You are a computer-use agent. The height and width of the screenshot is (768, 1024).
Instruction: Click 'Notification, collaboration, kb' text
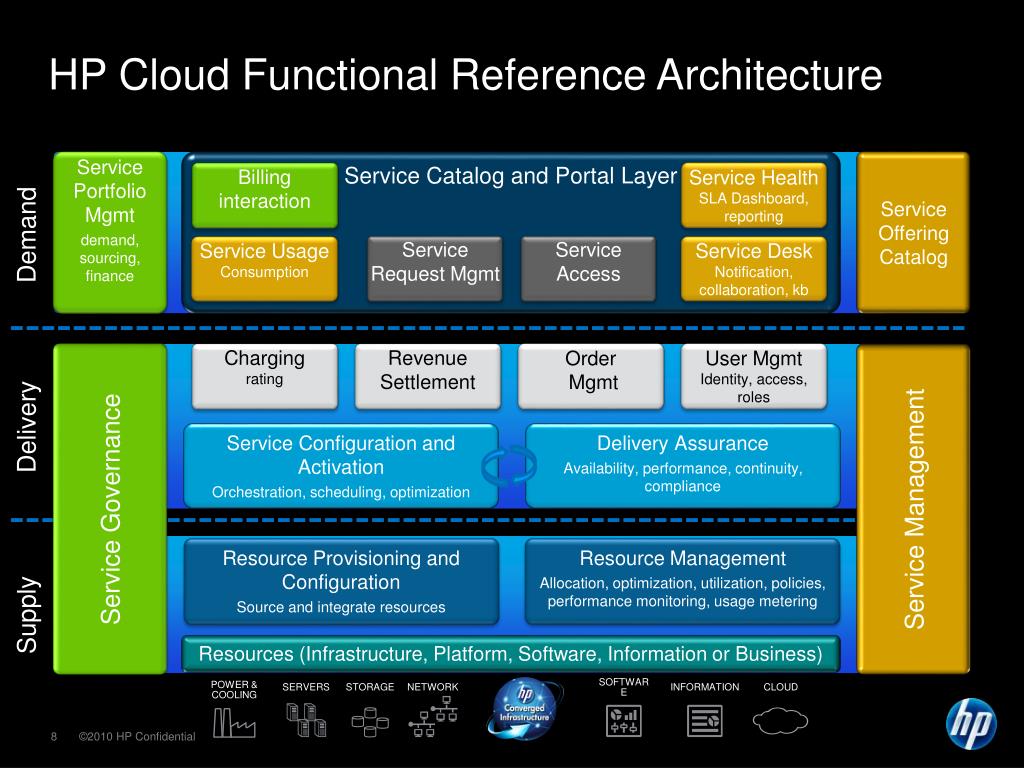coord(754,281)
